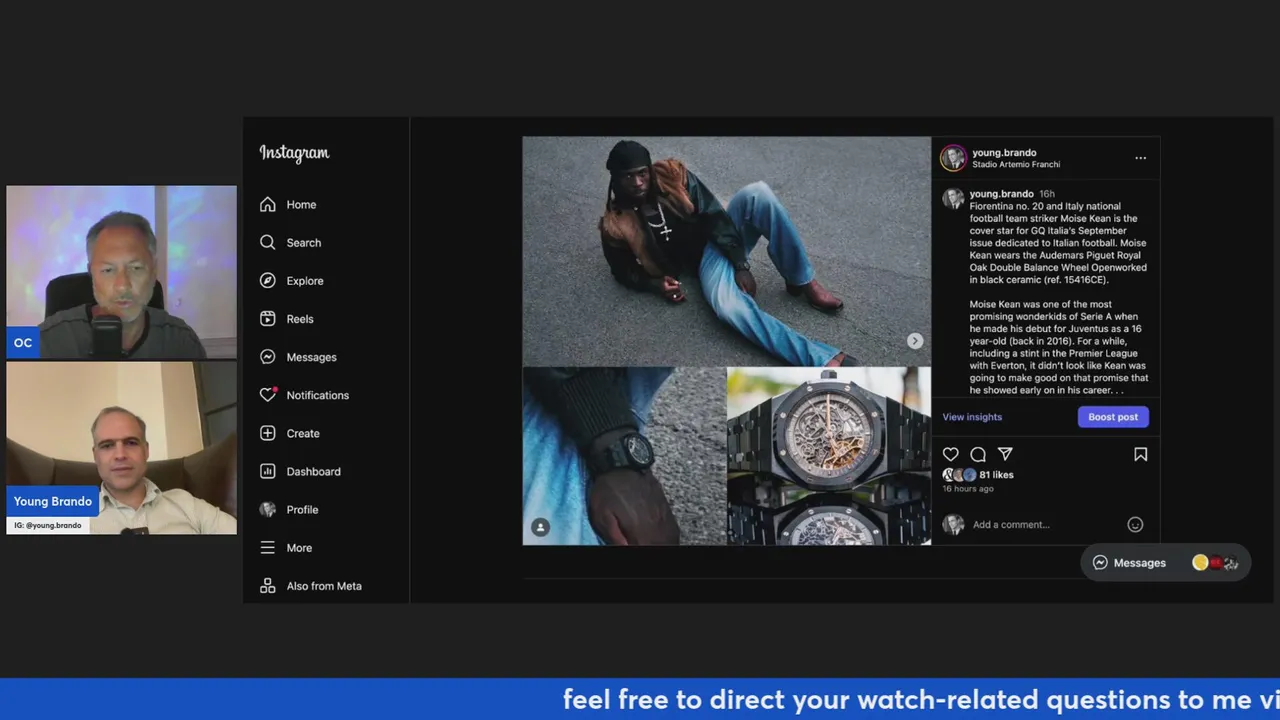Click the View insights link
The width and height of the screenshot is (1280, 720).
pyautogui.click(x=972, y=417)
